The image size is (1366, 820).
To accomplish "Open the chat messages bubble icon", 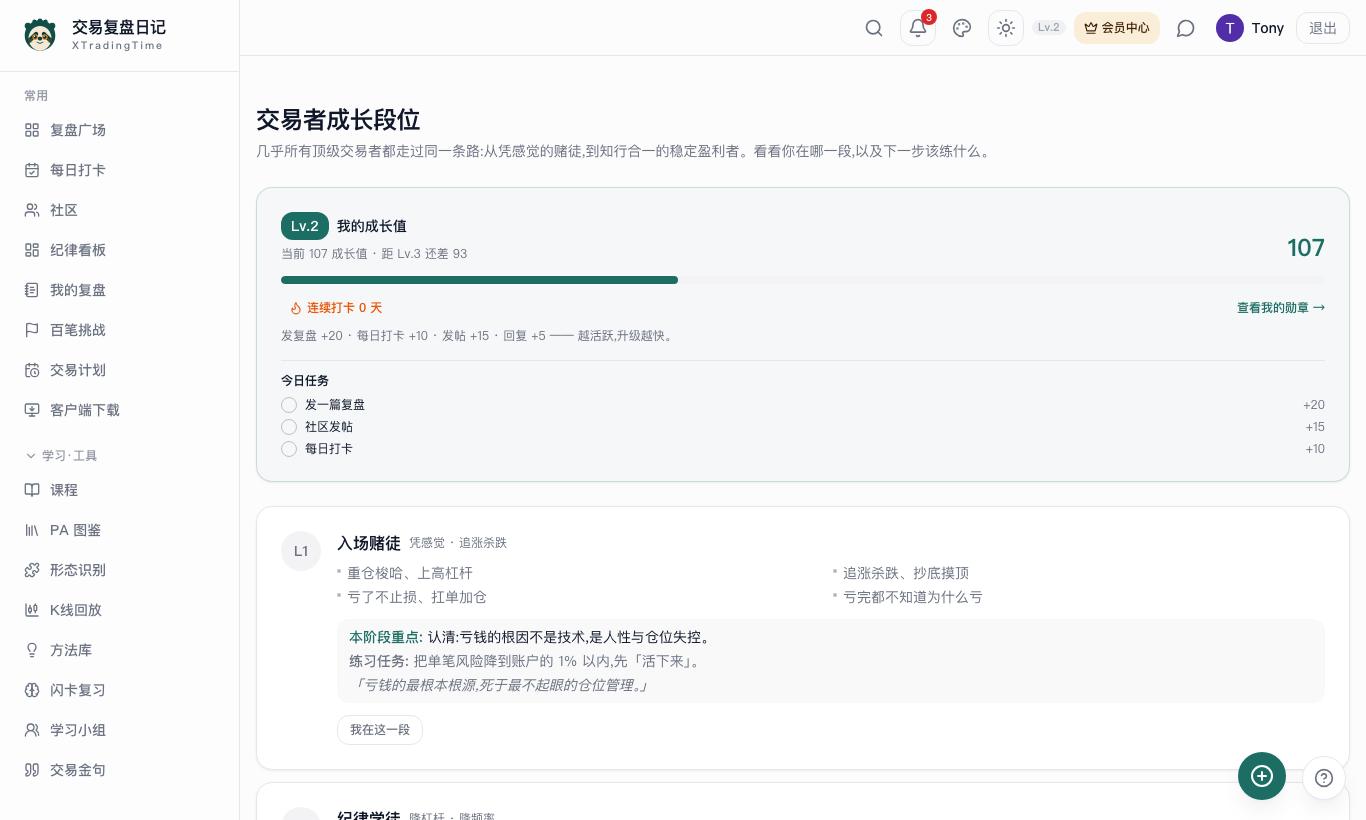I will [x=1186, y=28].
